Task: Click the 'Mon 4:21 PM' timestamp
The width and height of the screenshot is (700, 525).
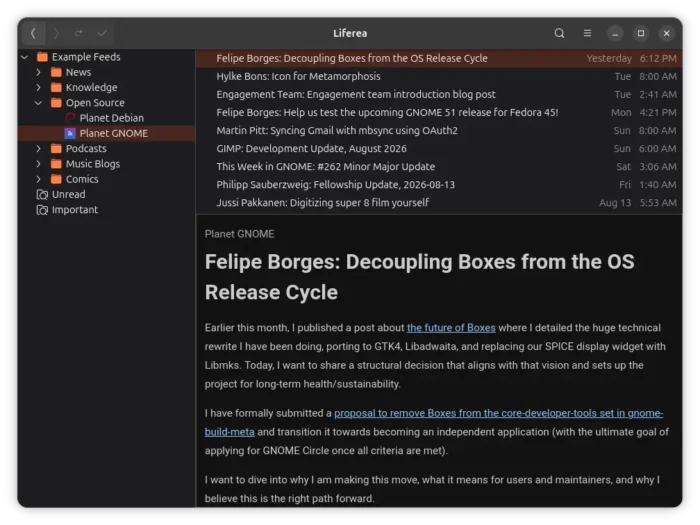Action: [643, 112]
